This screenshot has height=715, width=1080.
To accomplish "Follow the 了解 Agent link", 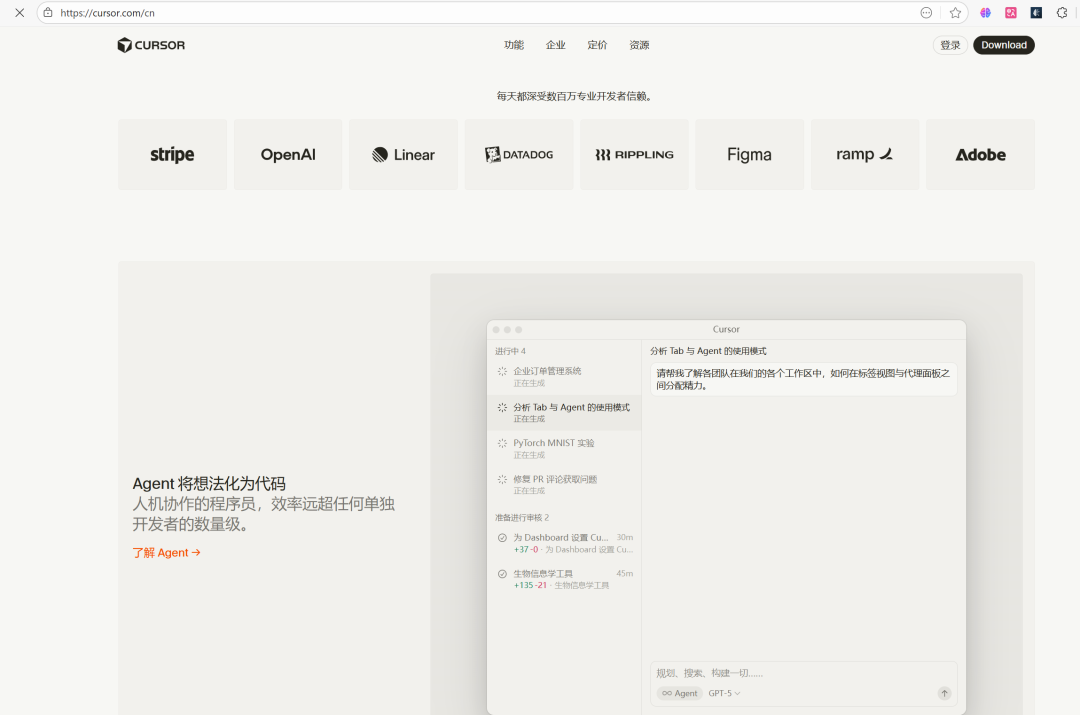I will point(167,552).
